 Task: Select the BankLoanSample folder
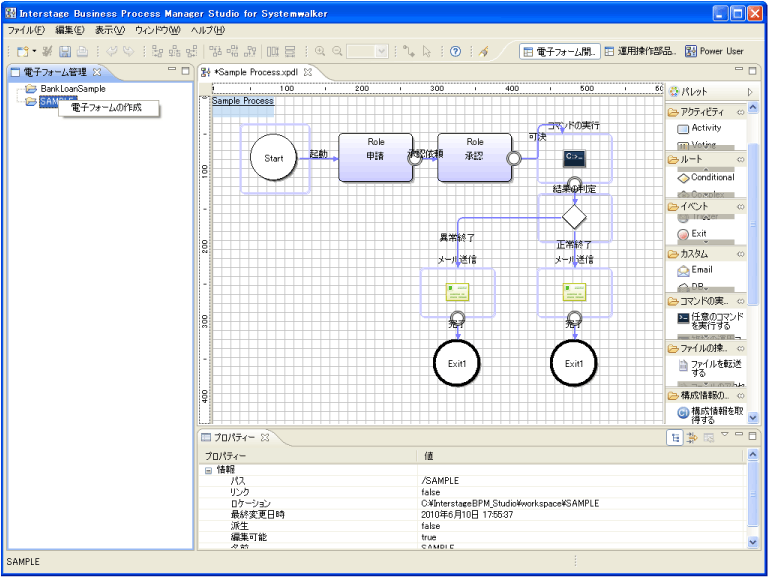[x=73, y=89]
